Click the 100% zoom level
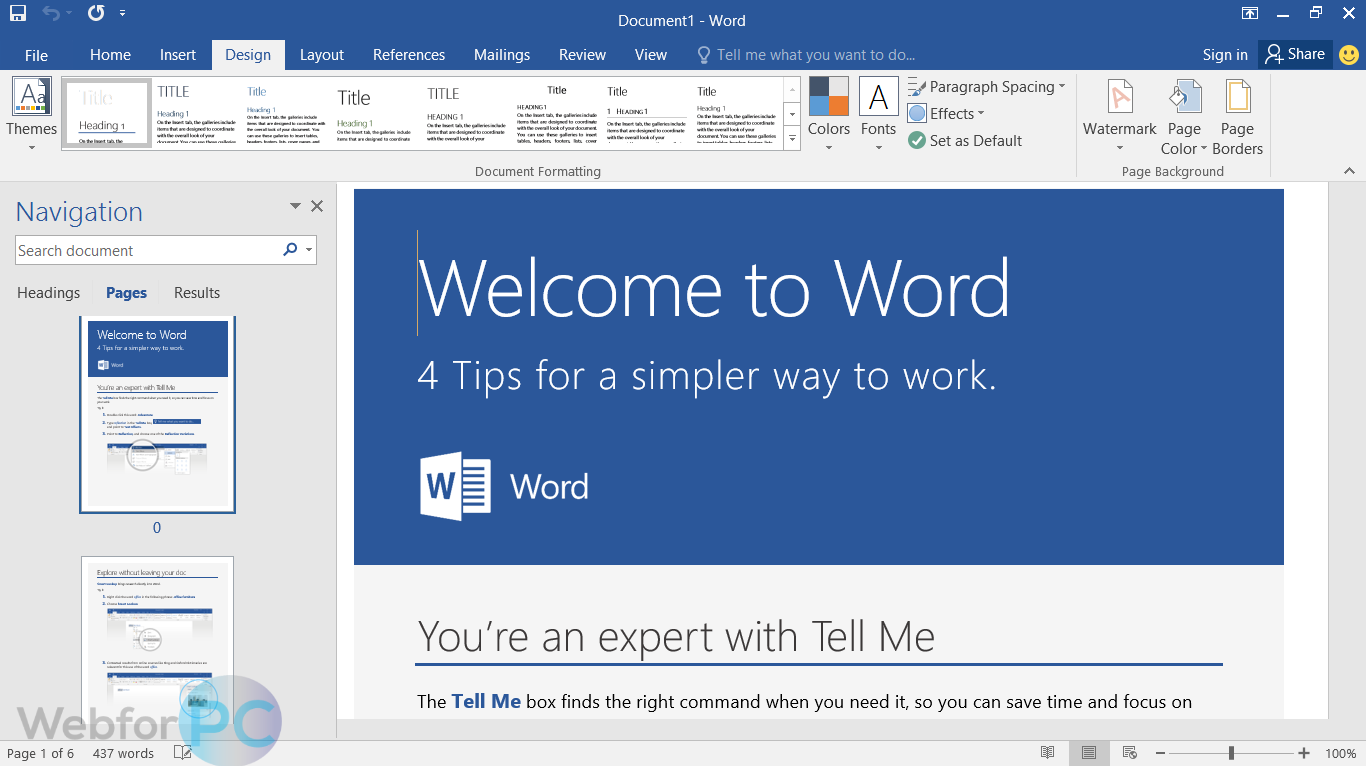 click(x=1340, y=753)
